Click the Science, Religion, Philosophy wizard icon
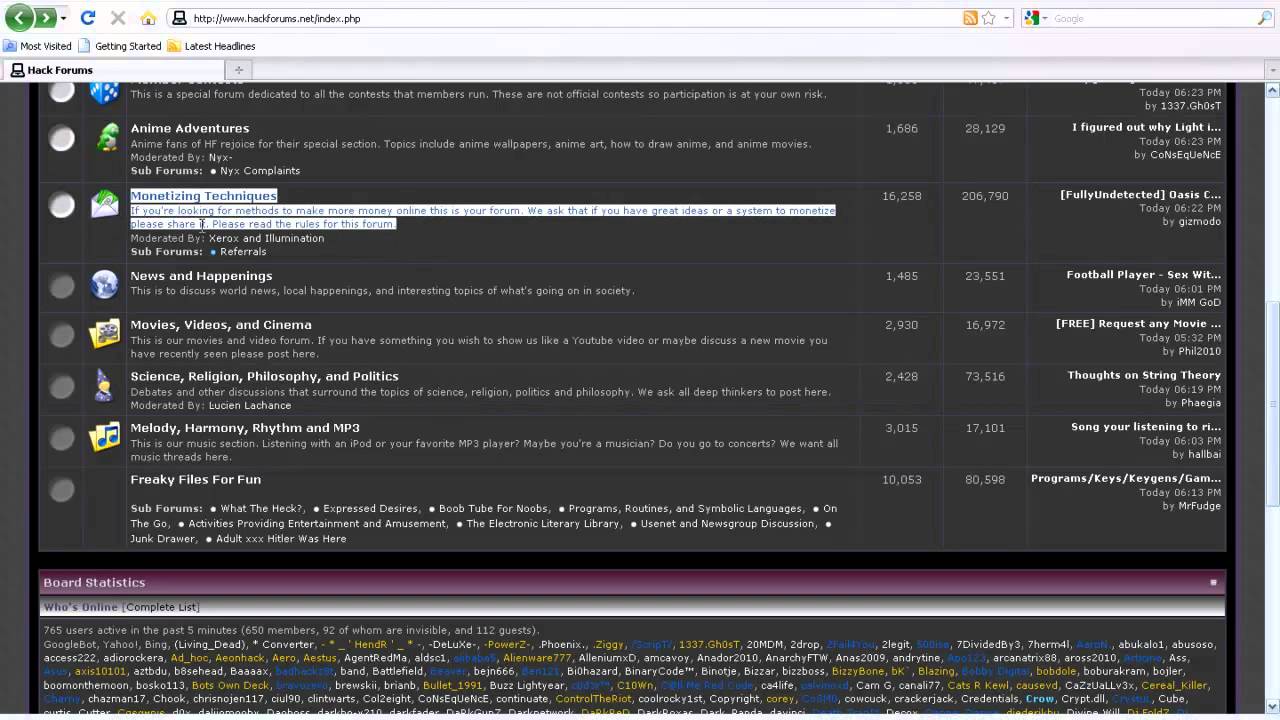Image resolution: width=1280 pixels, height=720 pixels. 105,385
